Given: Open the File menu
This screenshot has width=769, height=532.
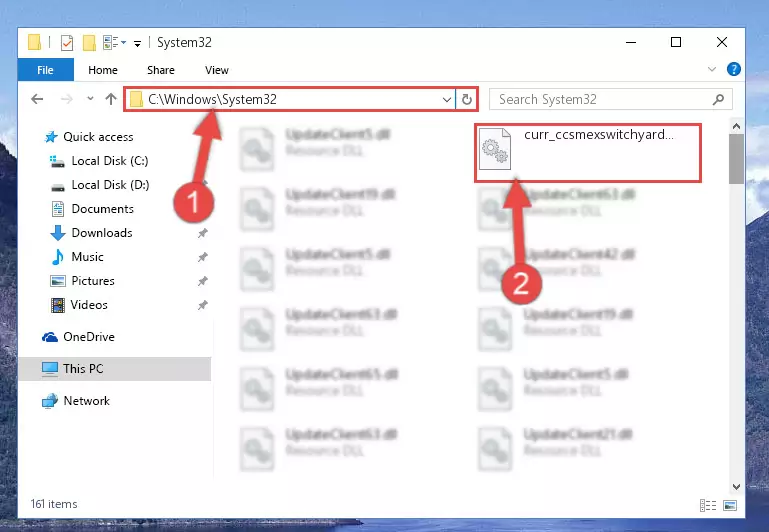Looking at the screenshot, I should tap(46, 70).
